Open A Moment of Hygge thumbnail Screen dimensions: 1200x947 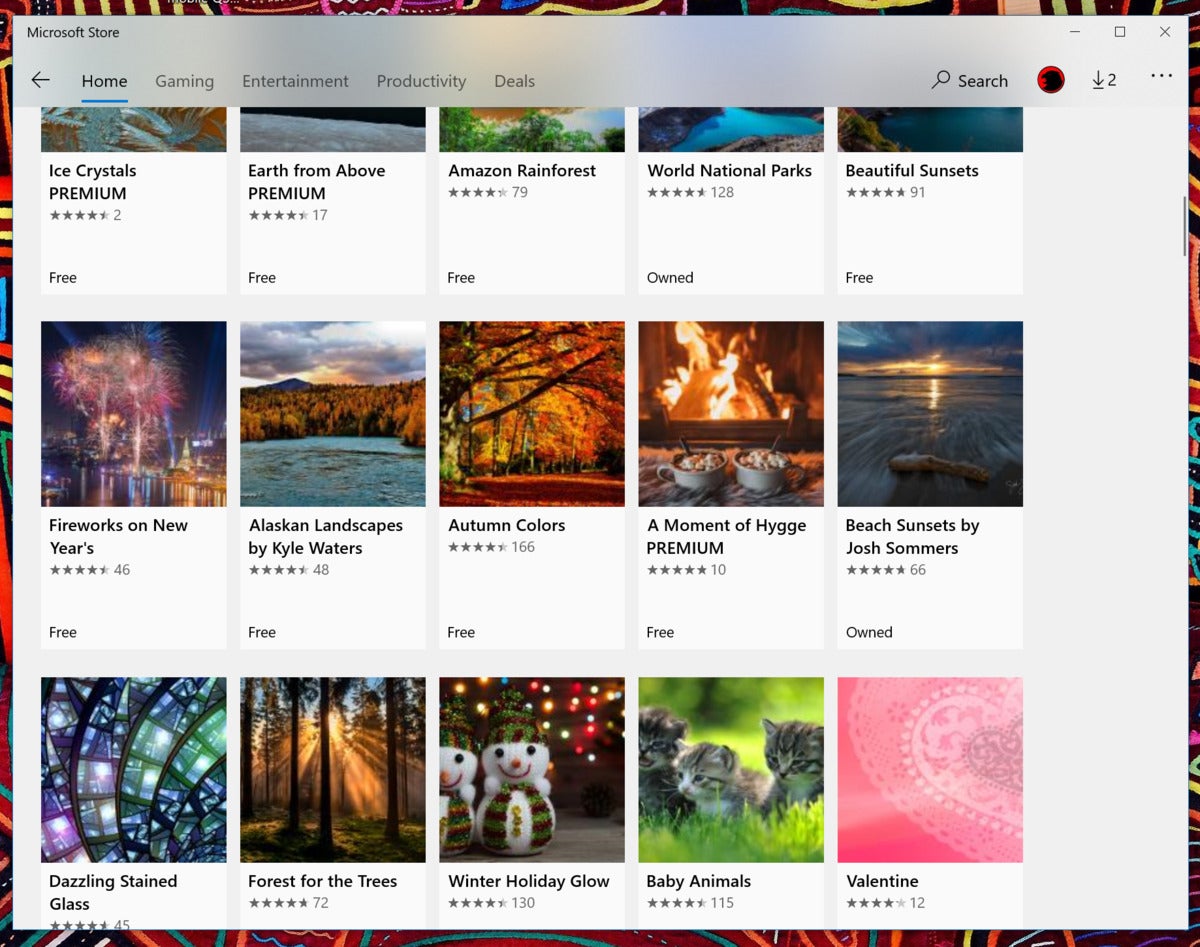pyautogui.click(x=731, y=414)
